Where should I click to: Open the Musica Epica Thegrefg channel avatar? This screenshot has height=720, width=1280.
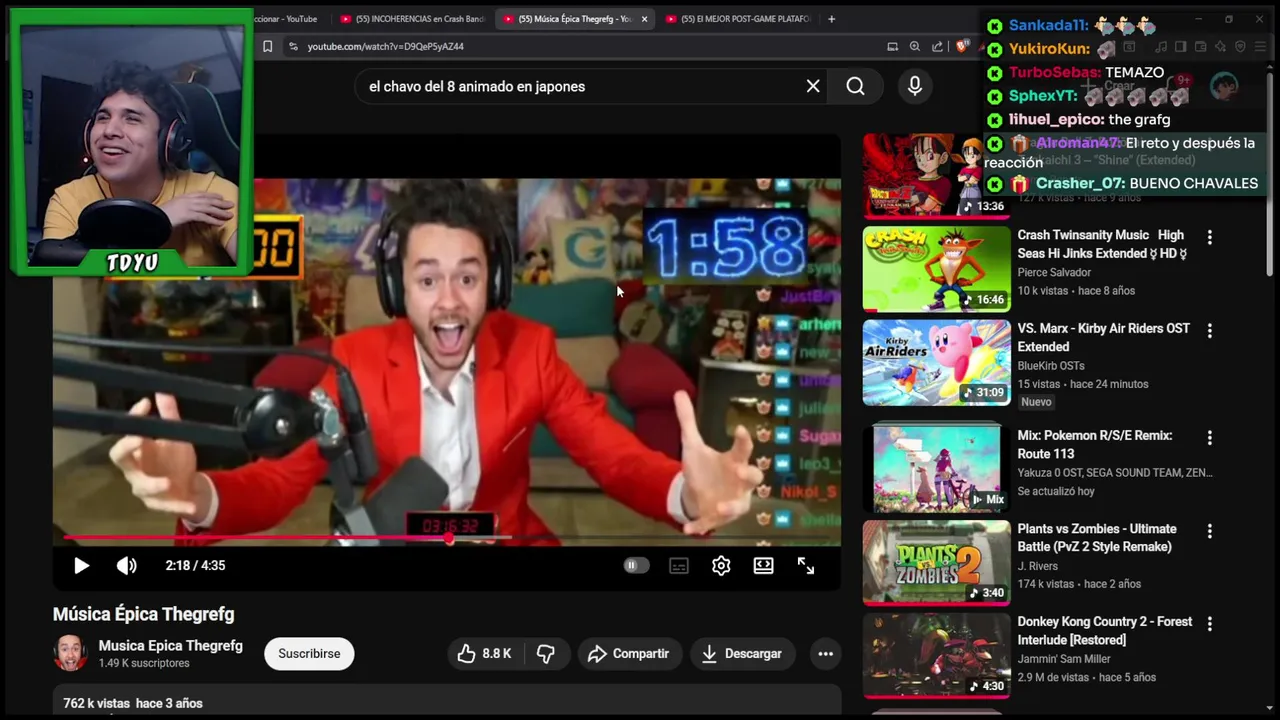click(70, 654)
